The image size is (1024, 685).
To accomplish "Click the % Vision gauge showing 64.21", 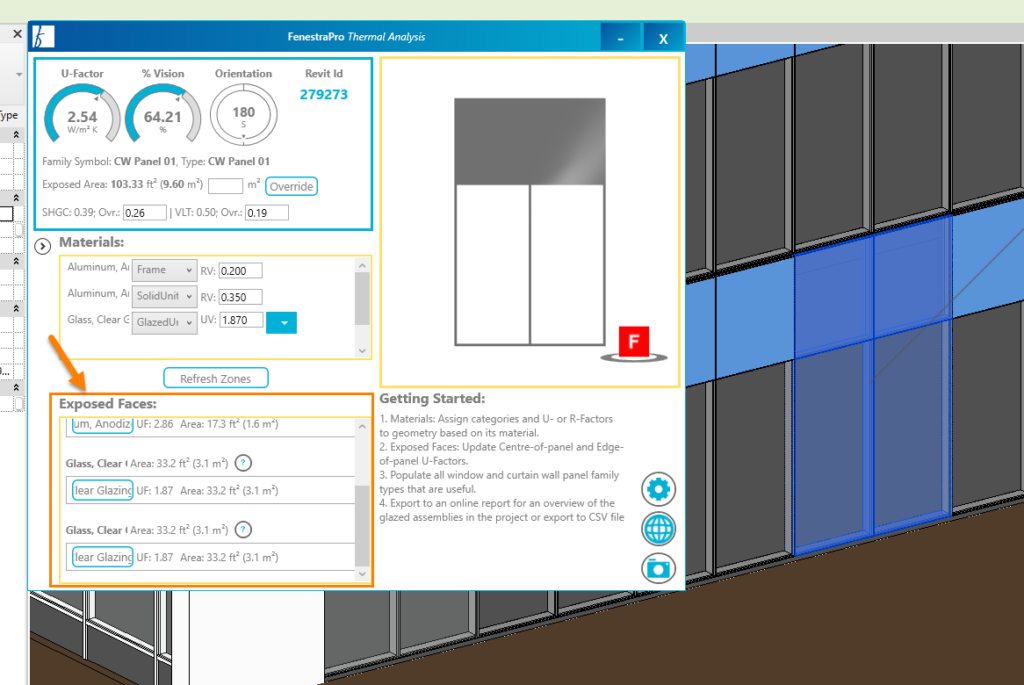I will [x=163, y=114].
